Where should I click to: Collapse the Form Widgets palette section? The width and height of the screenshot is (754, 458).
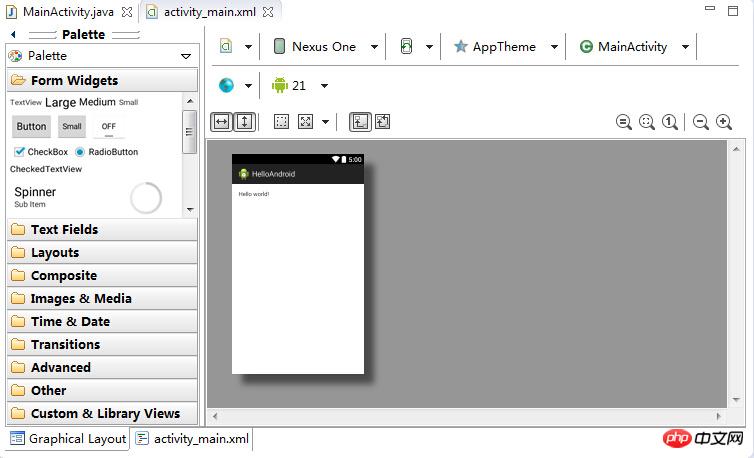[102, 80]
